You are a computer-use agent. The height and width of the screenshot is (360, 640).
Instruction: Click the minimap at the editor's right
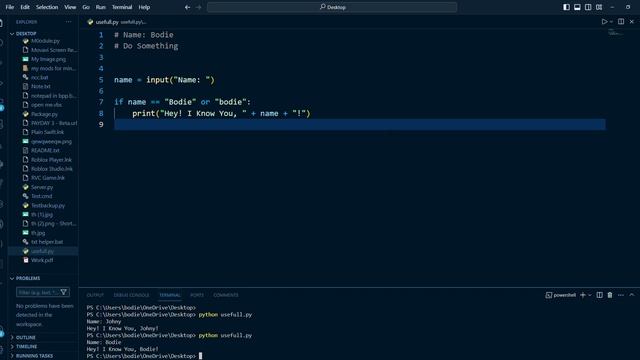click(616, 33)
